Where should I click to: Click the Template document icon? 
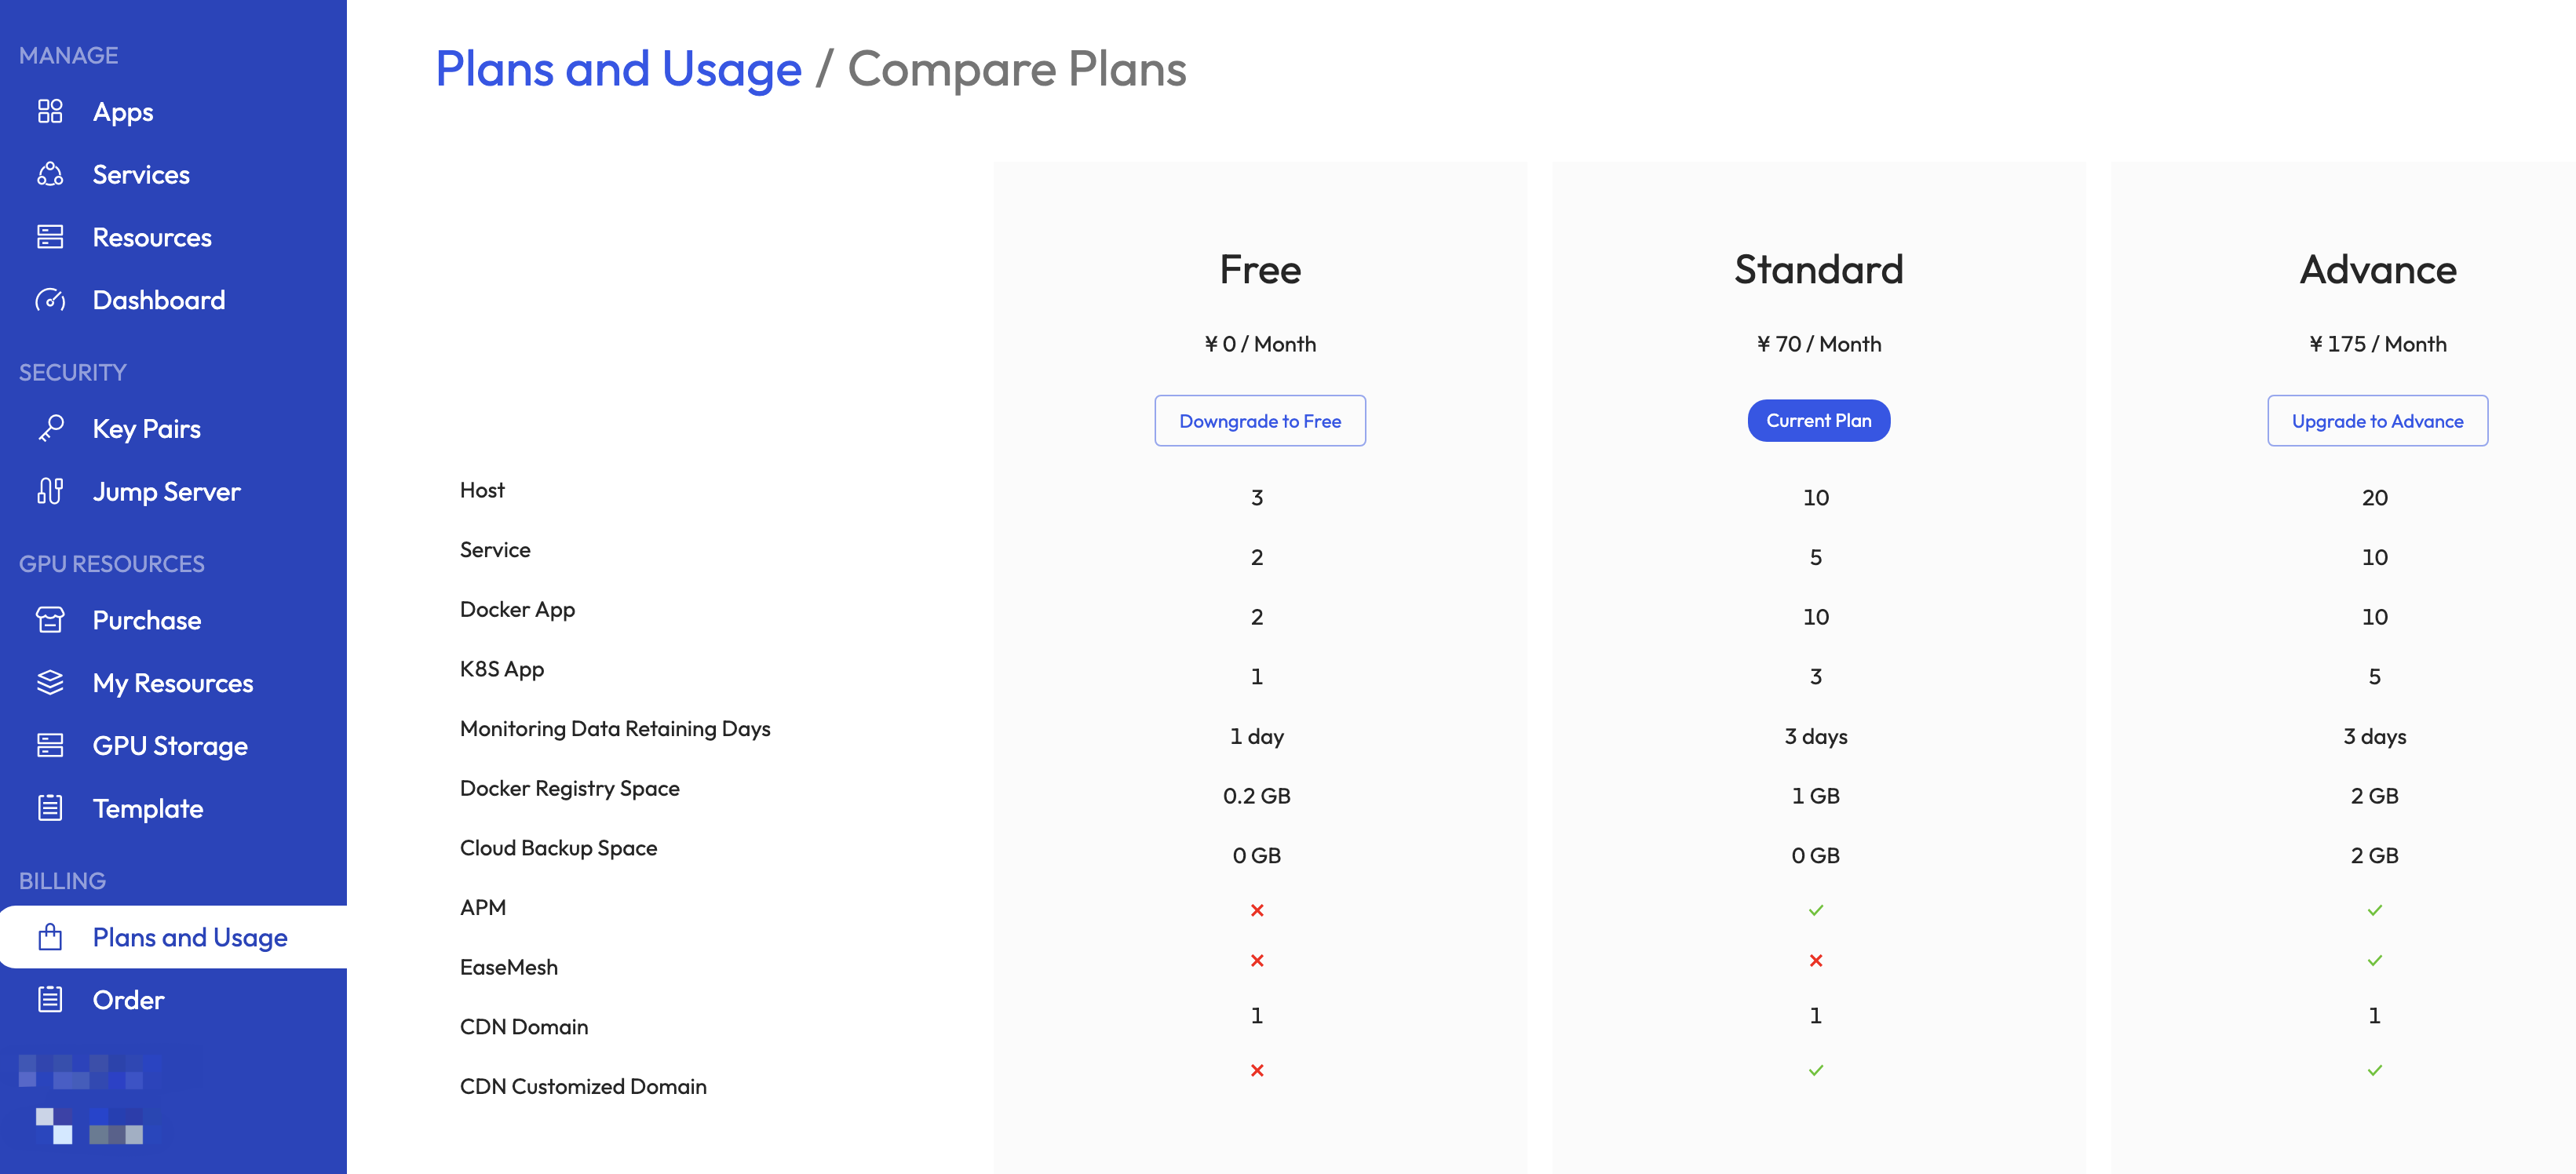click(x=50, y=808)
